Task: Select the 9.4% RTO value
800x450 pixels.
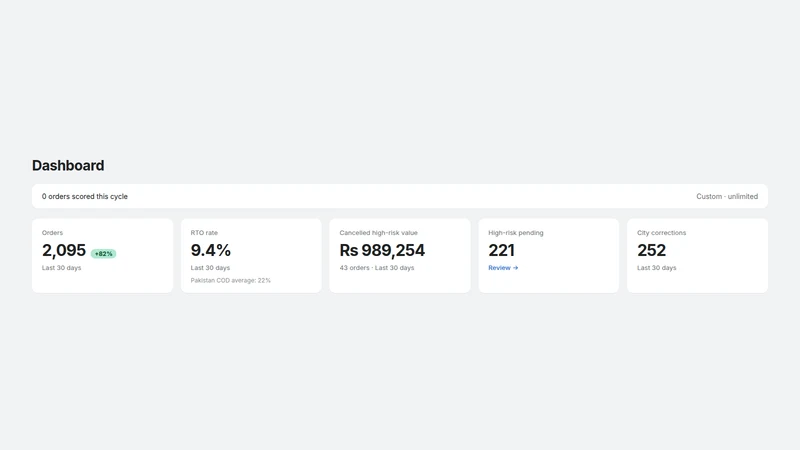Action: [x=211, y=251]
